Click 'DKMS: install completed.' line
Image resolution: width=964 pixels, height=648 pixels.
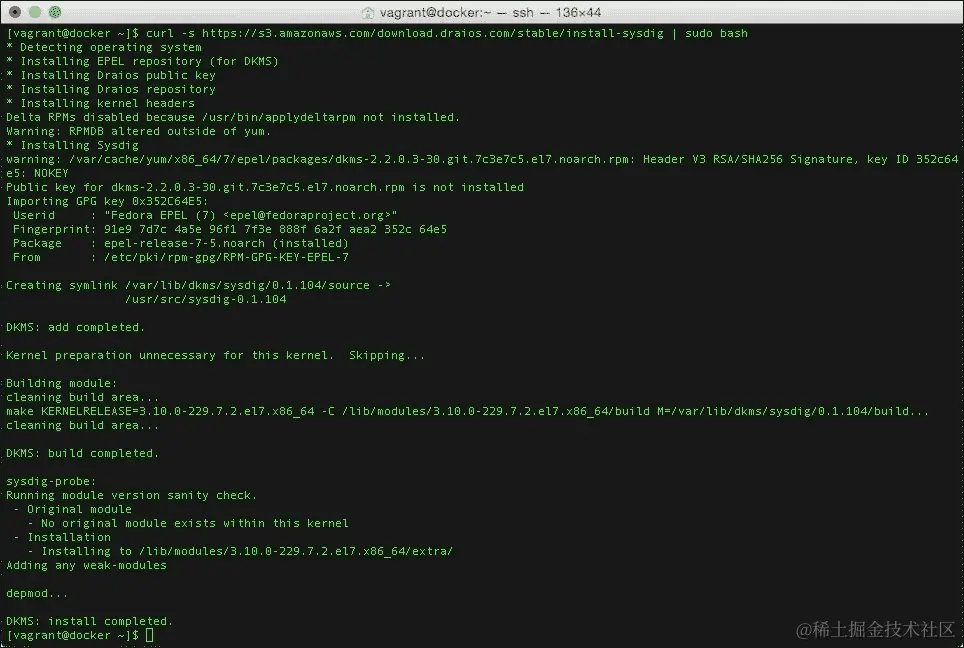click(x=90, y=622)
